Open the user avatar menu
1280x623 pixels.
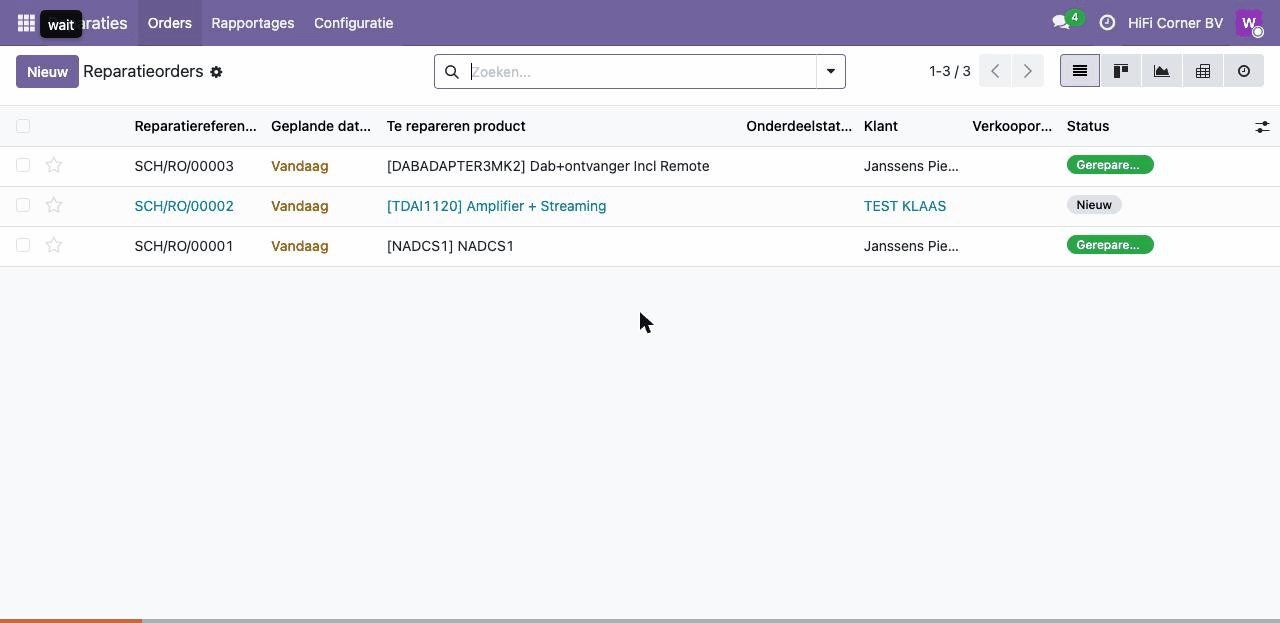[x=1249, y=23]
